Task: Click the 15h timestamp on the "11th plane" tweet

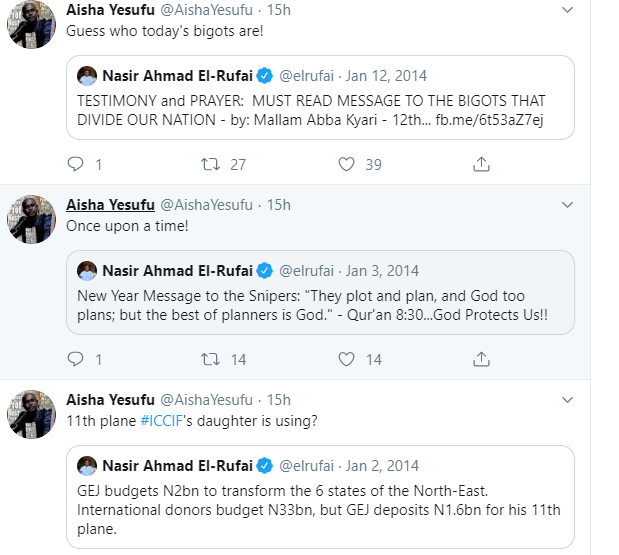Action: (x=279, y=400)
